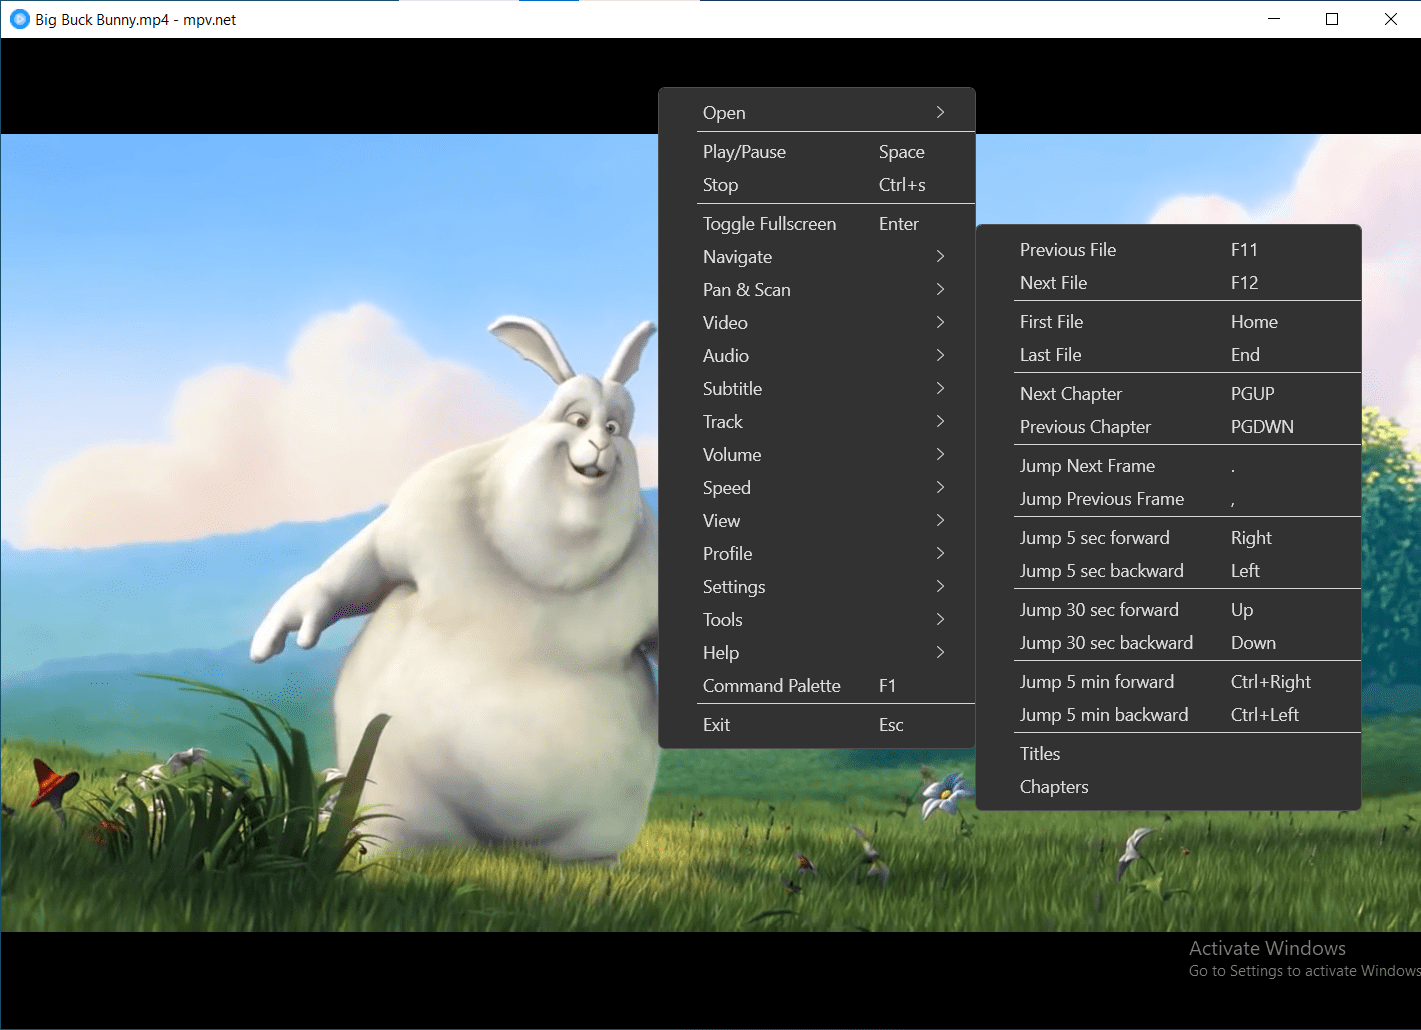The image size is (1421, 1030).
Task: Choose Jump 30 sec forward
Action: click(x=1169, y=610)
